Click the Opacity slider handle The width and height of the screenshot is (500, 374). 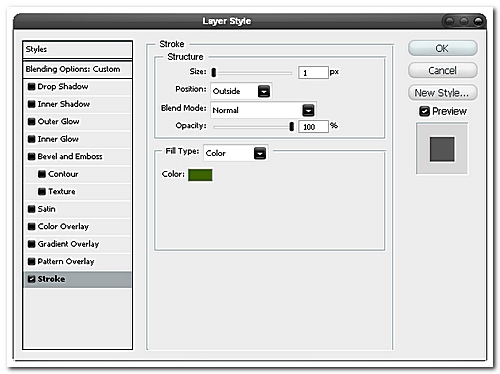(x=292, y=126)
